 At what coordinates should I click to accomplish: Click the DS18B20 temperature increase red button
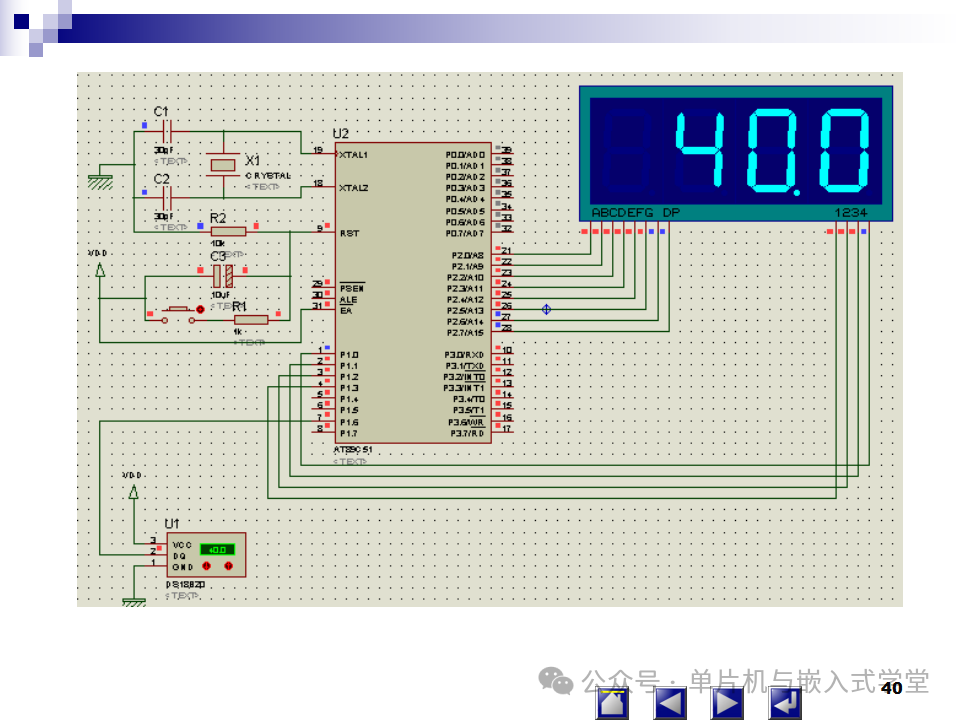coord(228,566)
